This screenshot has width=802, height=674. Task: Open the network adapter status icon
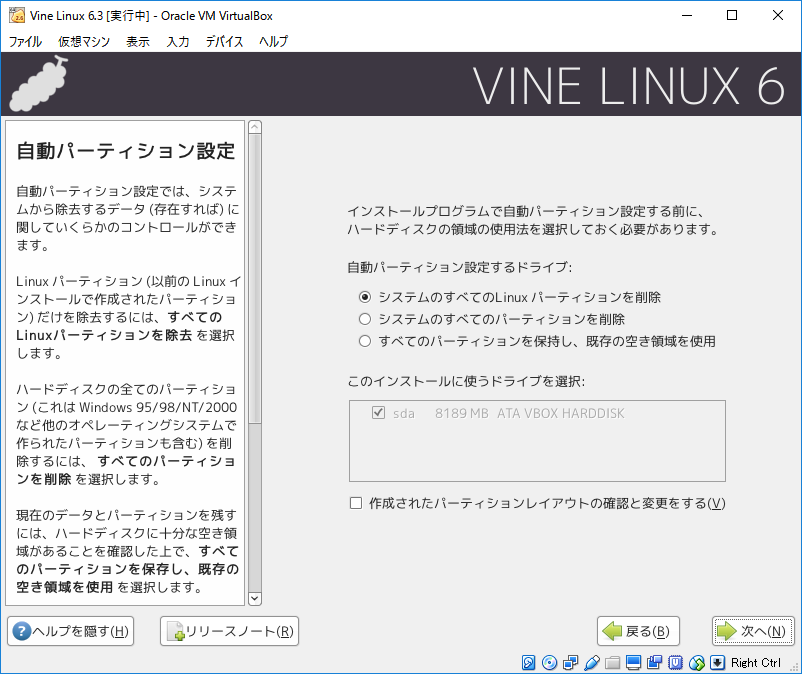(570, 663)
